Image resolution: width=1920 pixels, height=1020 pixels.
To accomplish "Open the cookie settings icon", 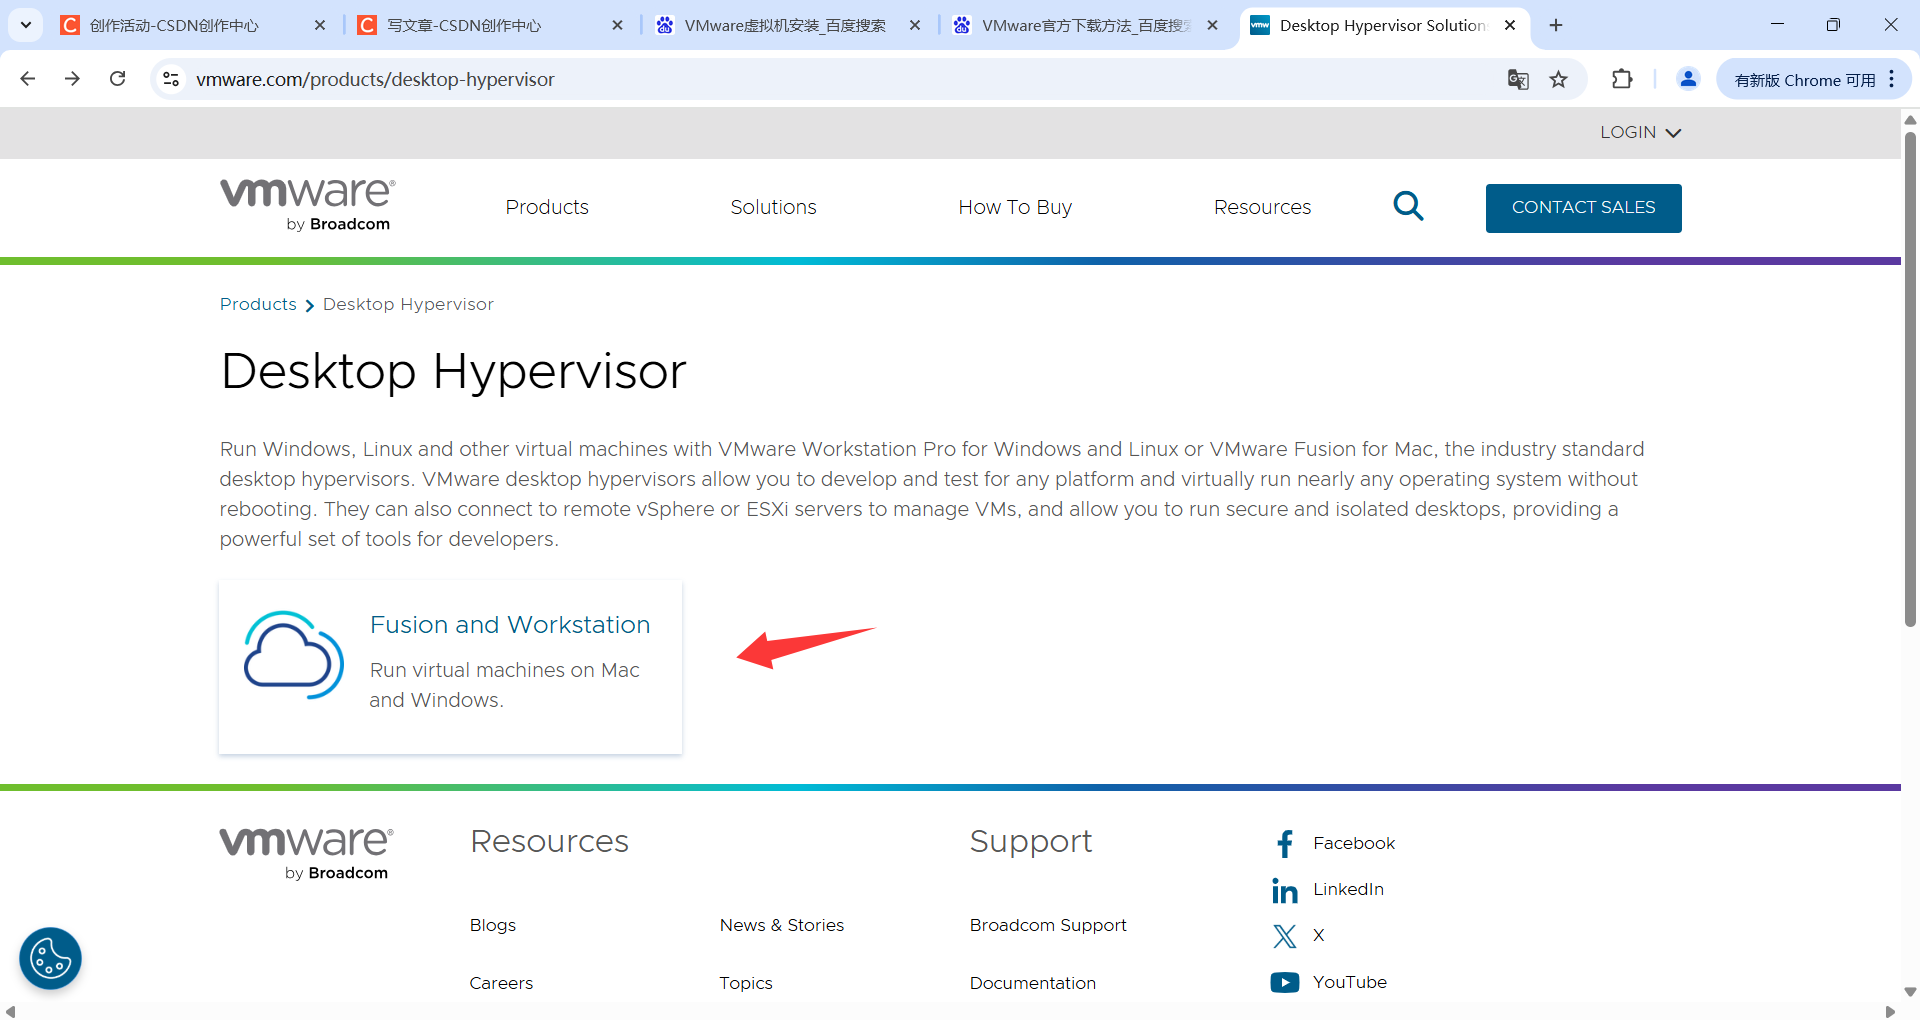I will (x=50, y=958).
